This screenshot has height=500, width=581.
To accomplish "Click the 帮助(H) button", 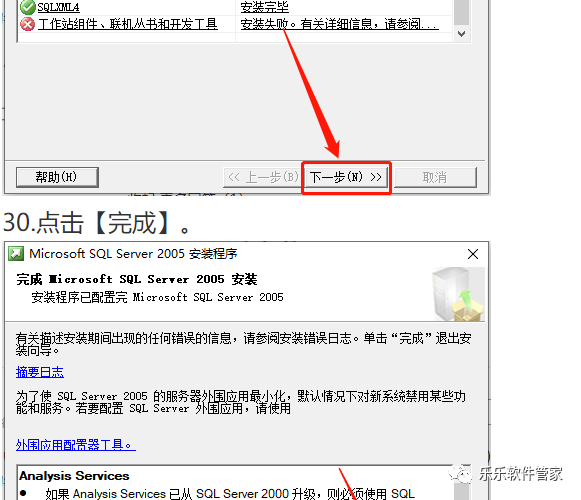I will pos(57,177).
